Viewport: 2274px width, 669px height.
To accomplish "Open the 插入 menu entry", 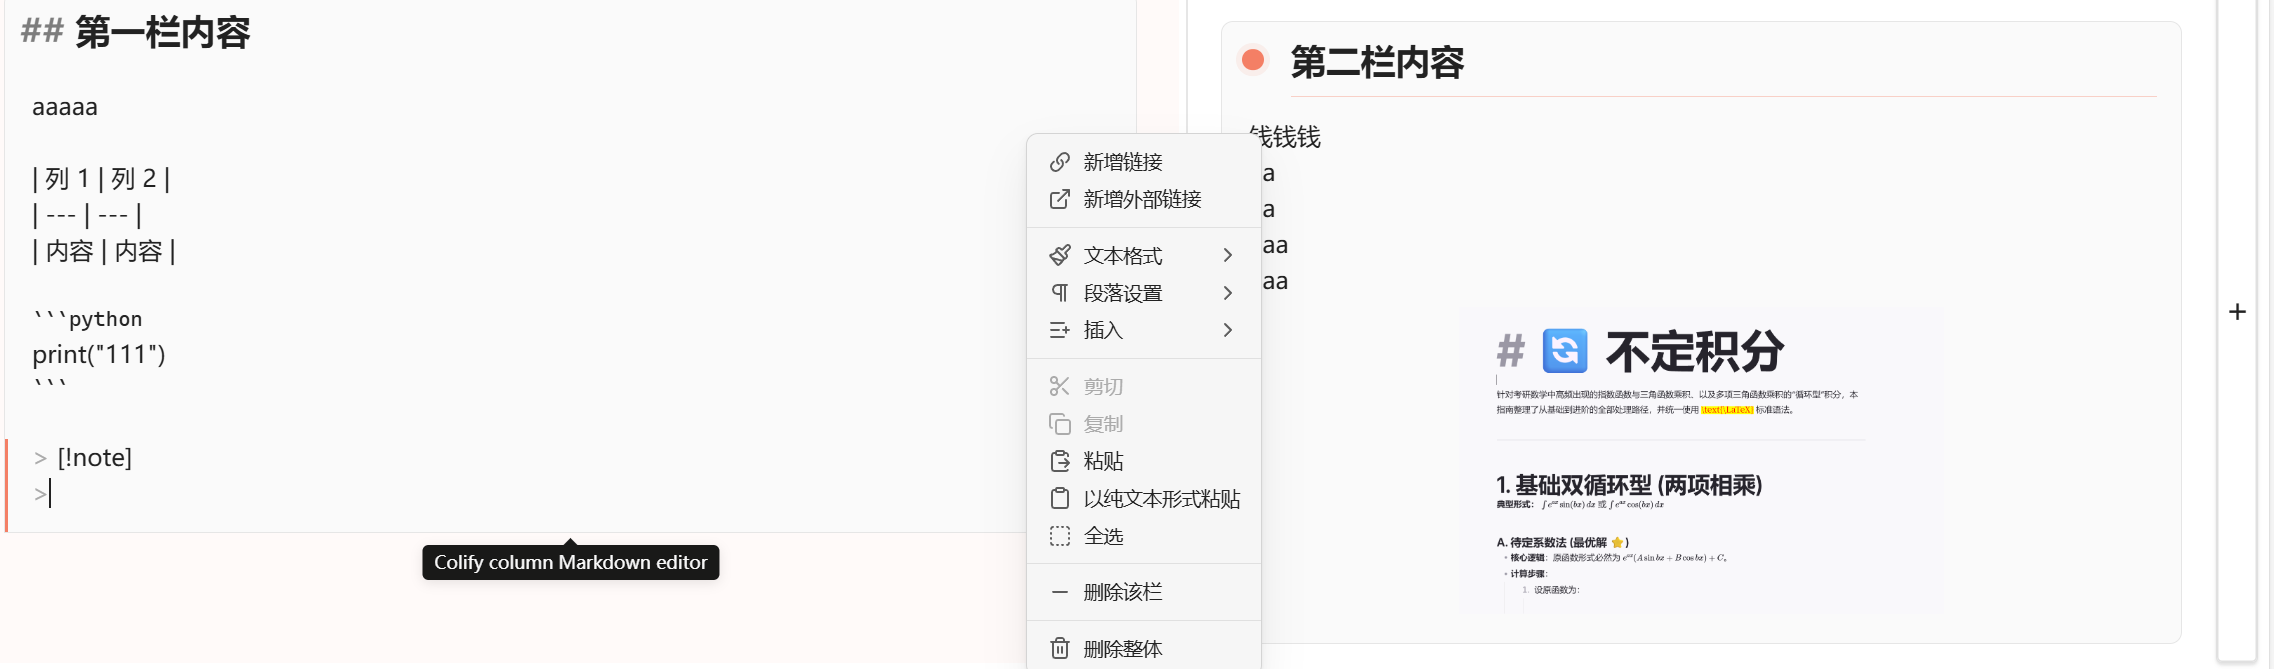I will pos(1144,330).
